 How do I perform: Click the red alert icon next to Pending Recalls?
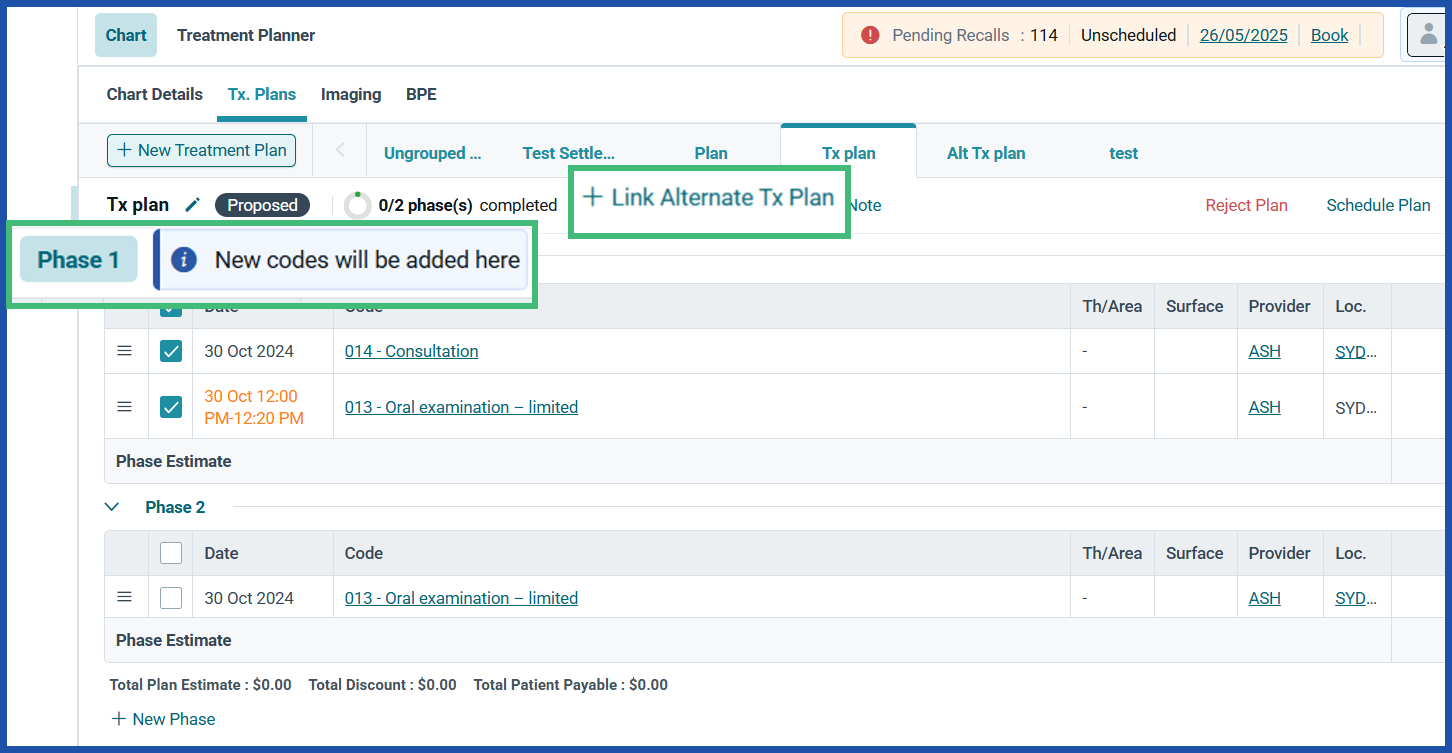(x=869, y=34)
